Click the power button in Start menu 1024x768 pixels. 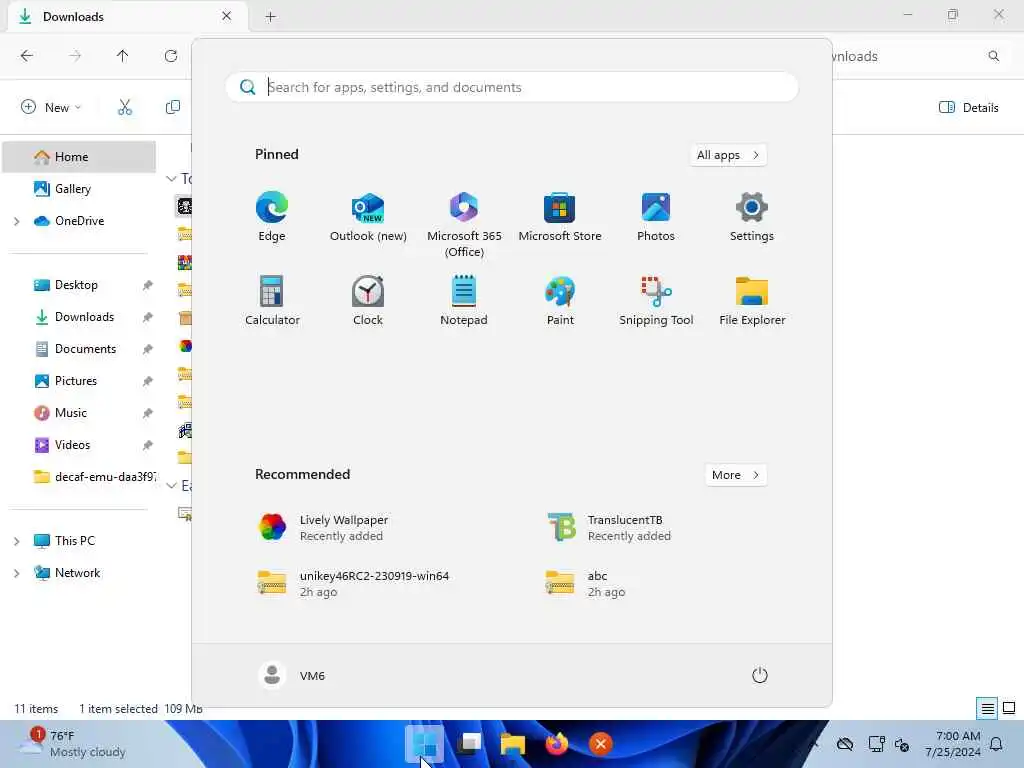760,675
